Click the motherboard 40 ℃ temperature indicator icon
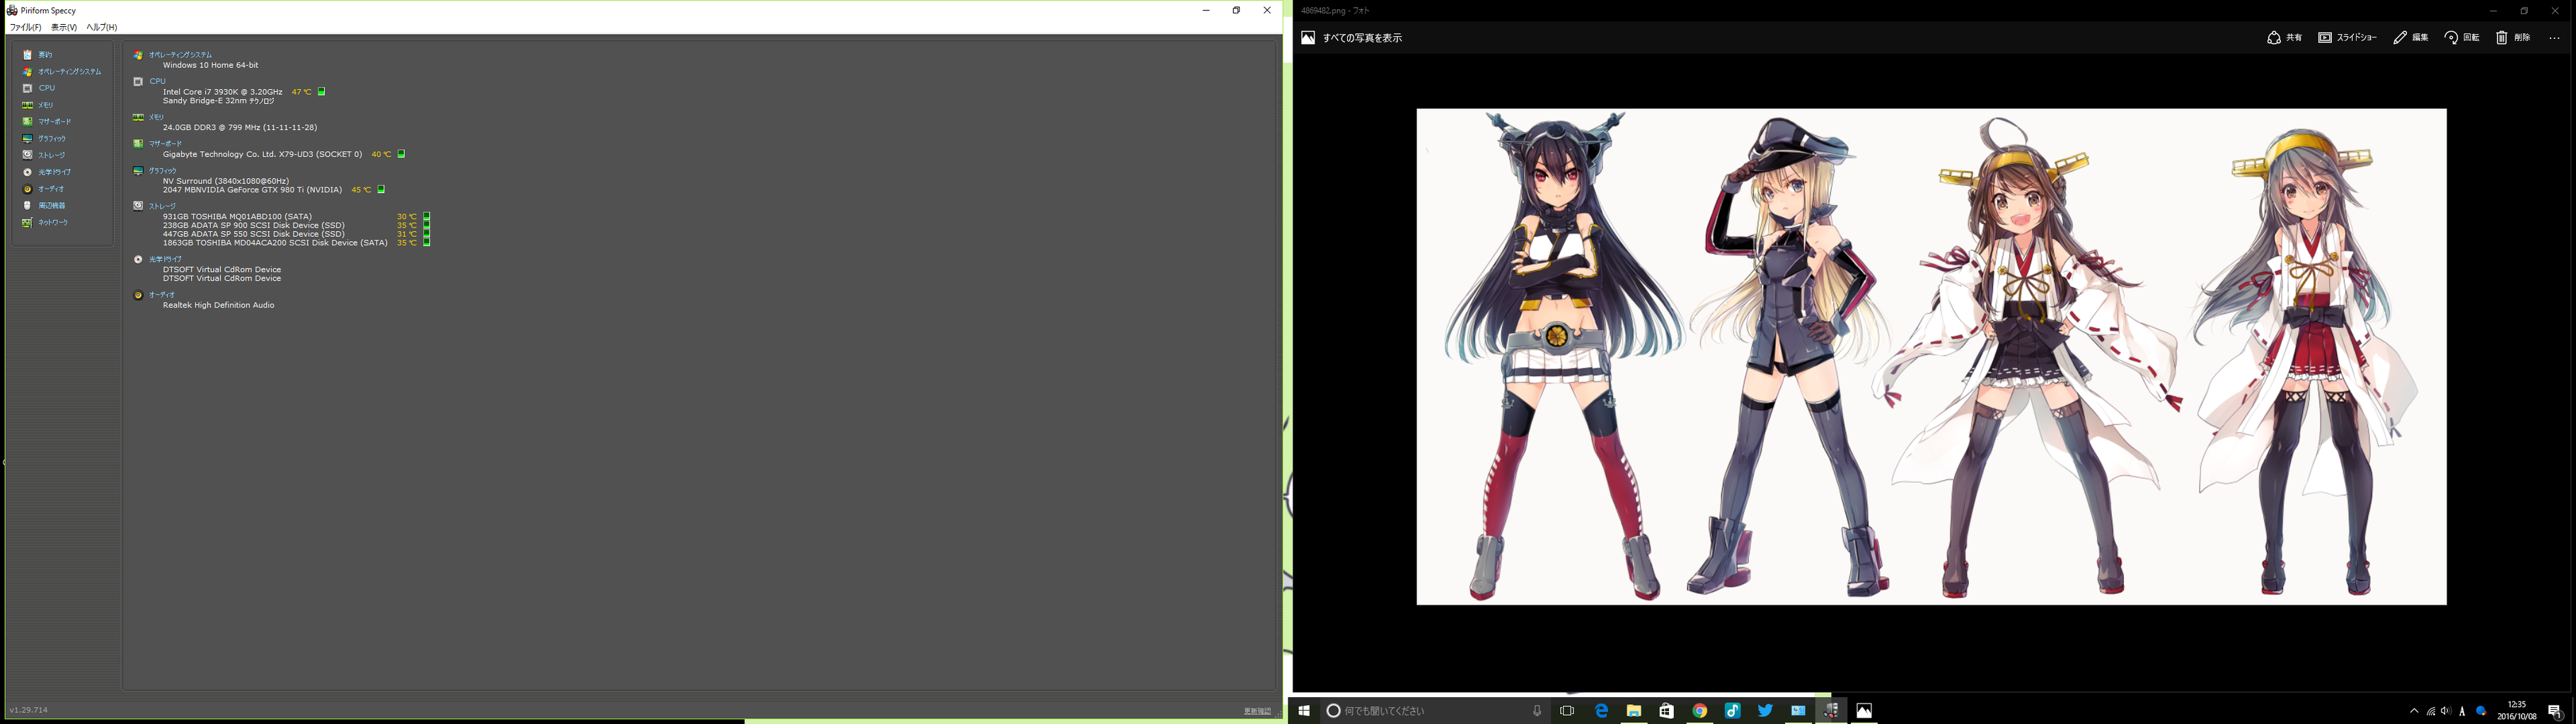 401,154
